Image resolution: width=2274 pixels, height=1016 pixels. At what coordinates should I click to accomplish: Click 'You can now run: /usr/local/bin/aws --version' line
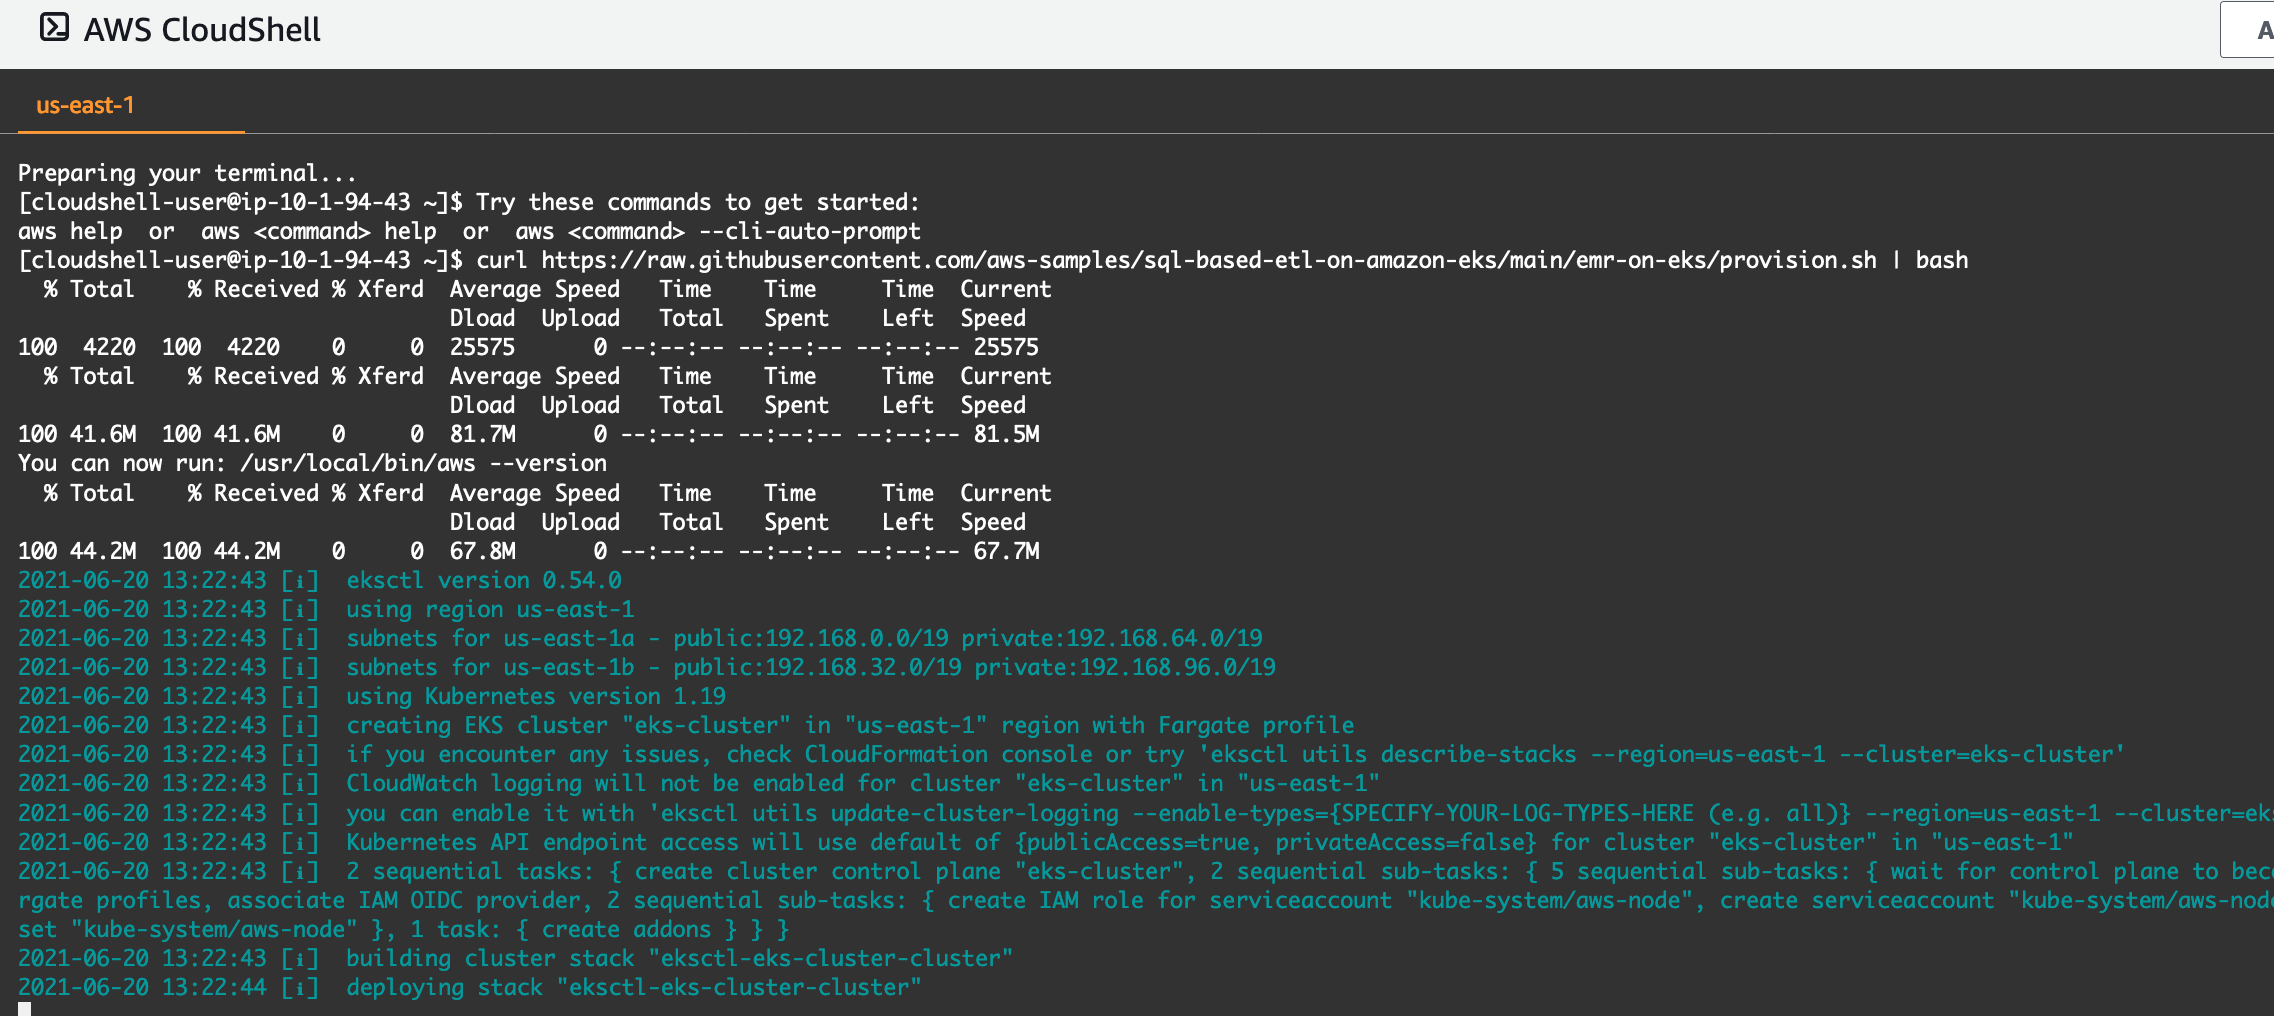[312, 463]
